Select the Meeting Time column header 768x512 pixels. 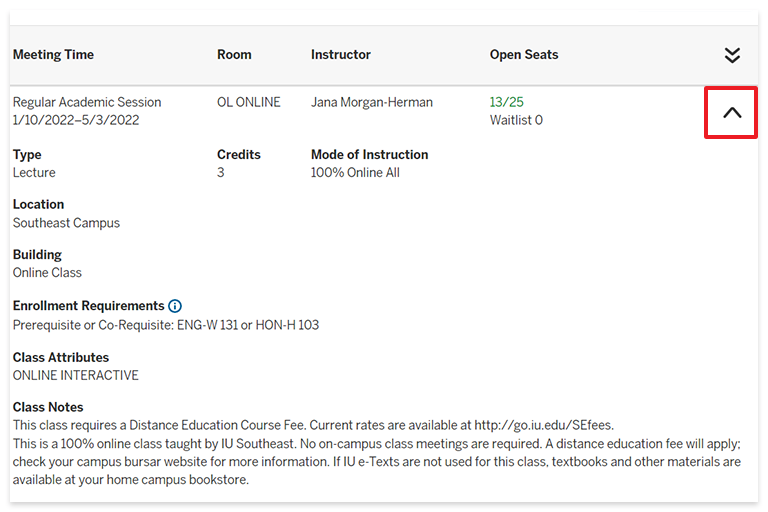53,54
